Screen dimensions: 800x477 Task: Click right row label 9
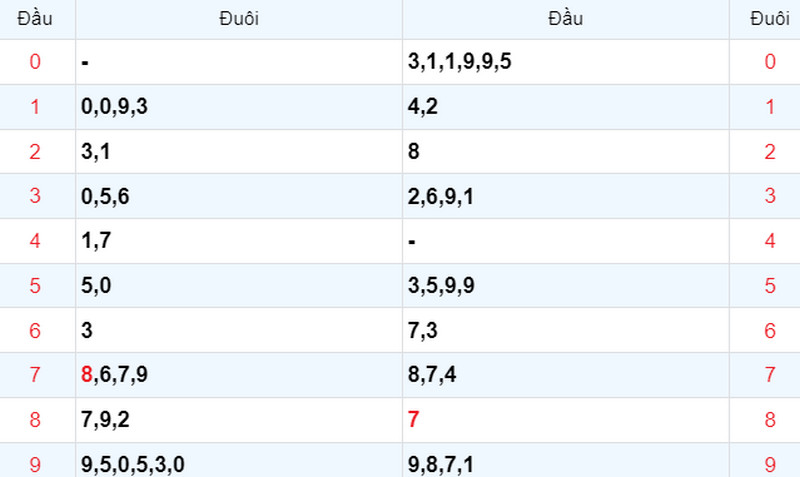[x=769, y=464]
